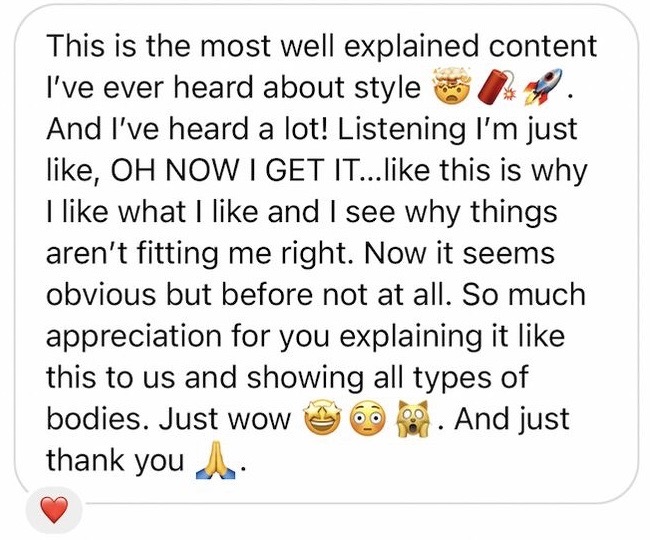Image resolution: width=650 pixels, height=540 pixels.
Task: Click the word "content" in first line
Action: point(543,46)
